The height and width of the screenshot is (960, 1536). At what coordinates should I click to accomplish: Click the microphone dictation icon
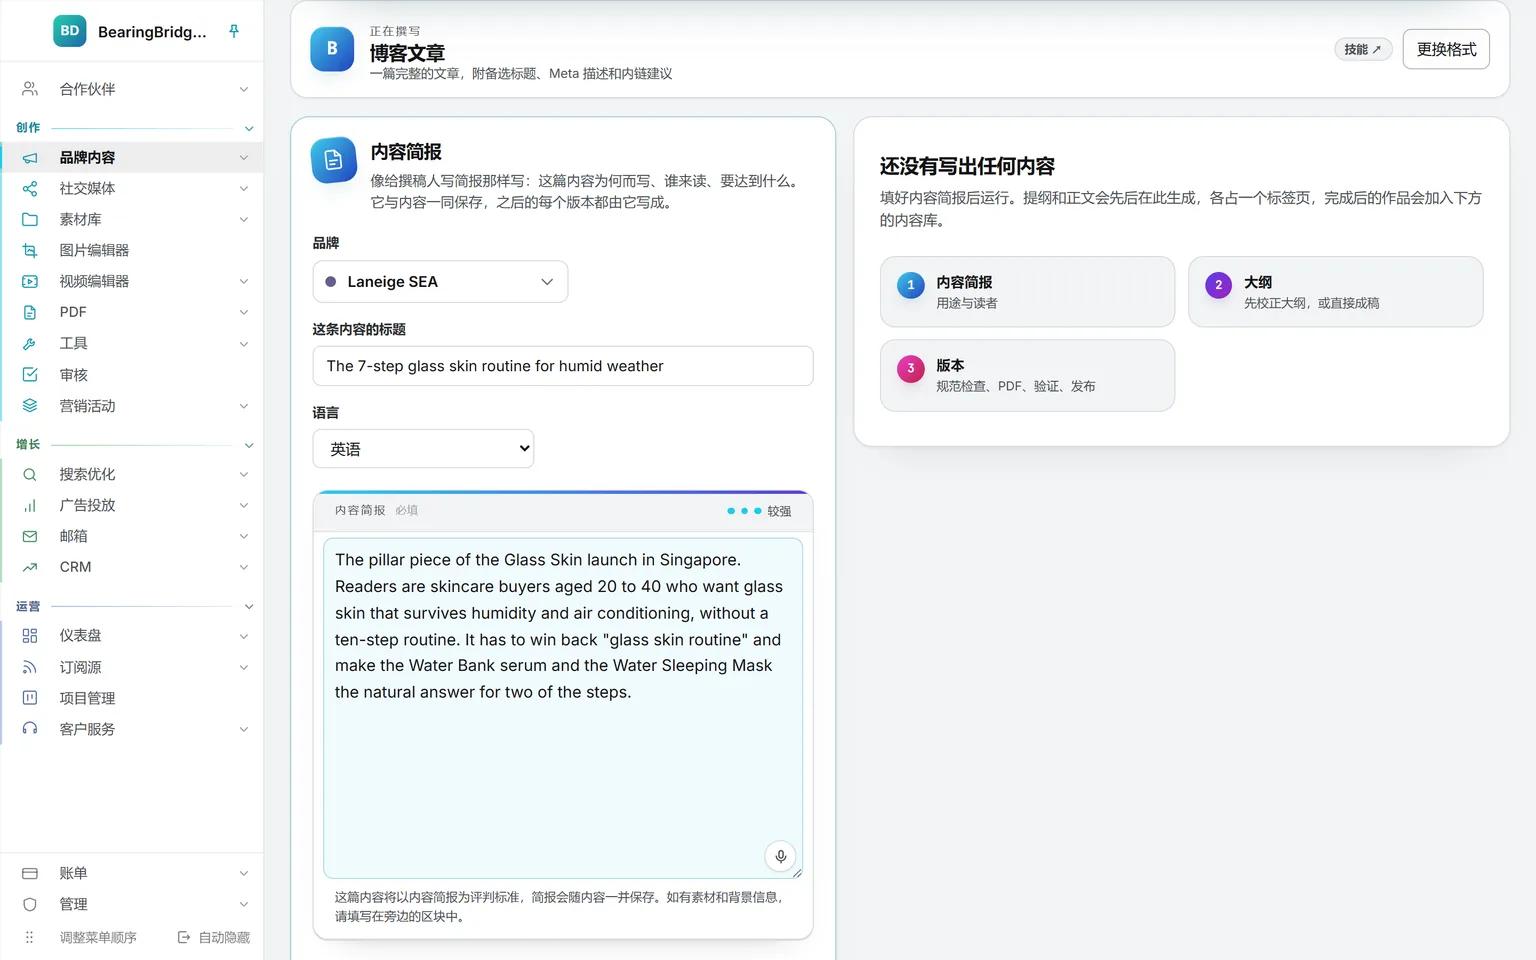click(781, 856)
